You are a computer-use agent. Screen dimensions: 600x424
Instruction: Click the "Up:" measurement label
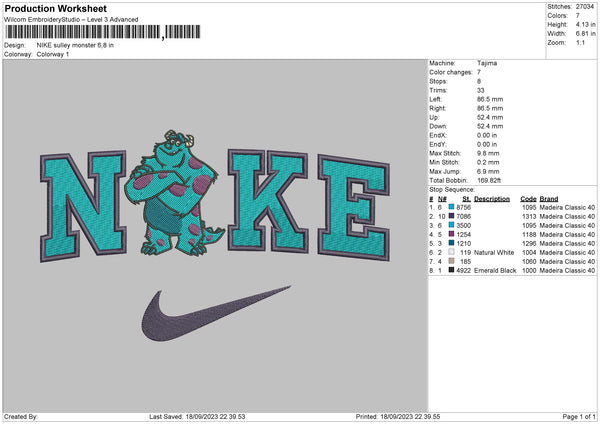click(434, 117)
